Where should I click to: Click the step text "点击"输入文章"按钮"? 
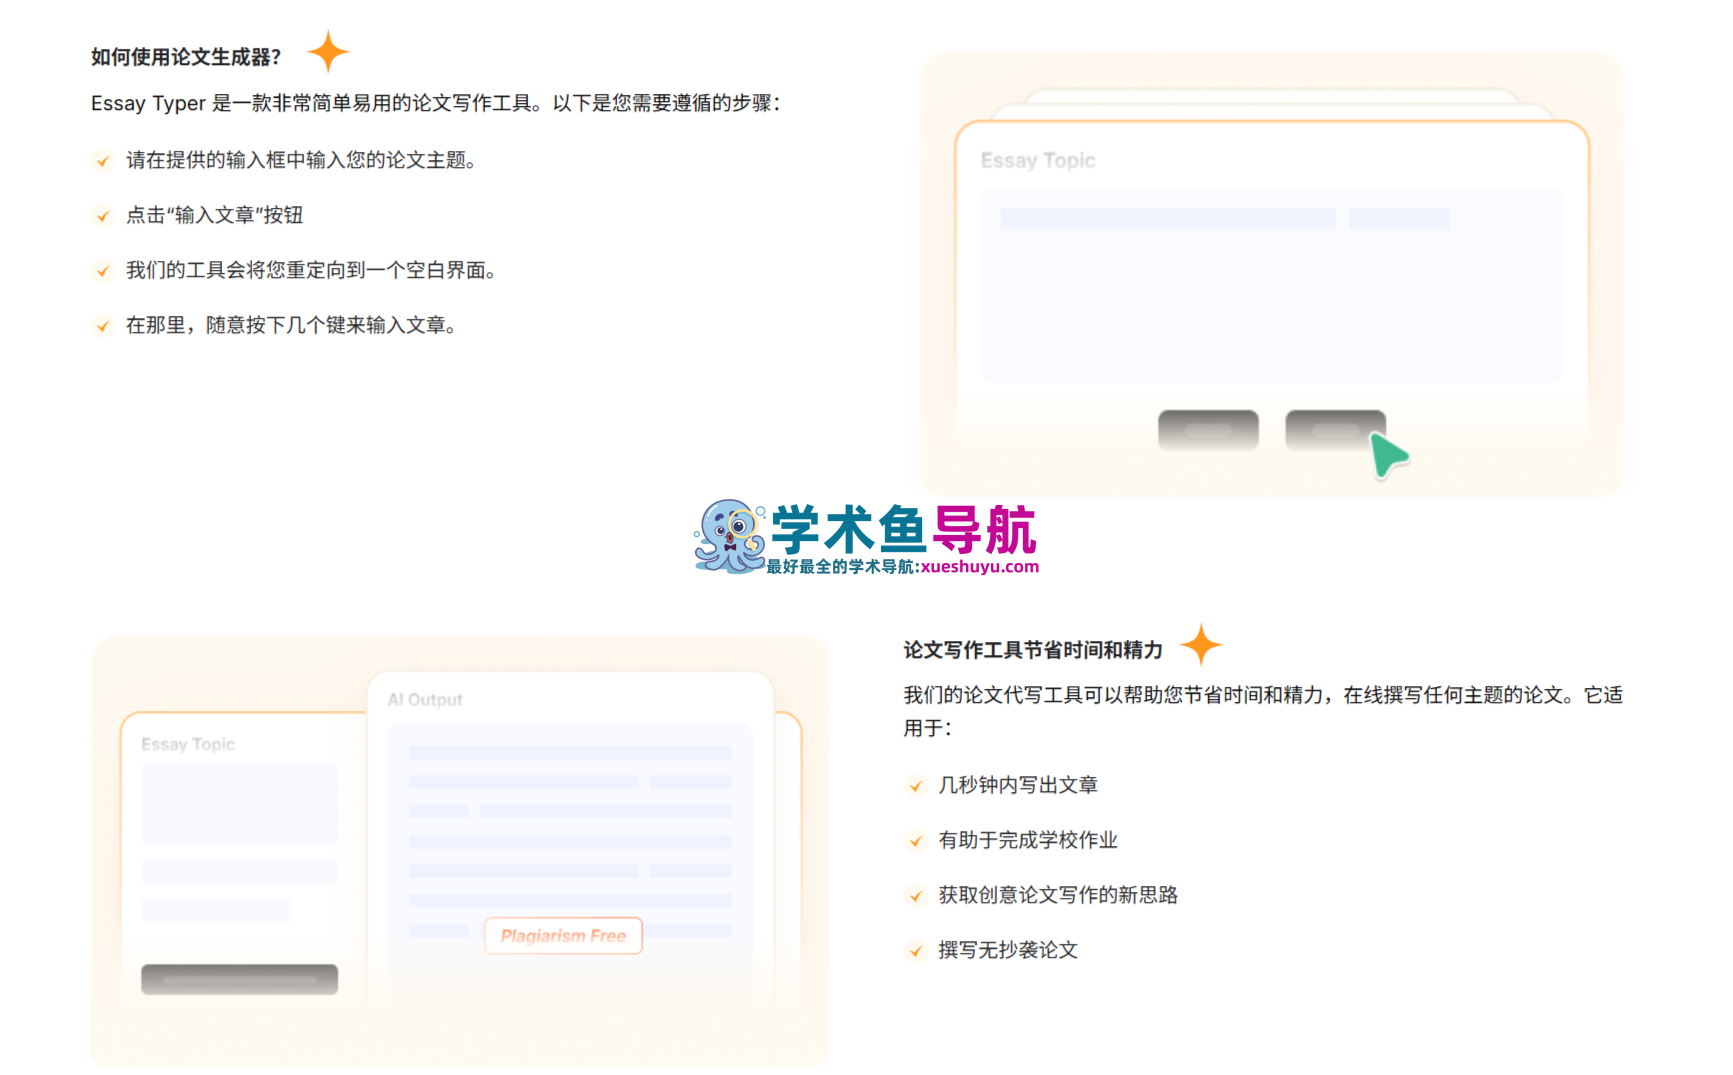214,215
